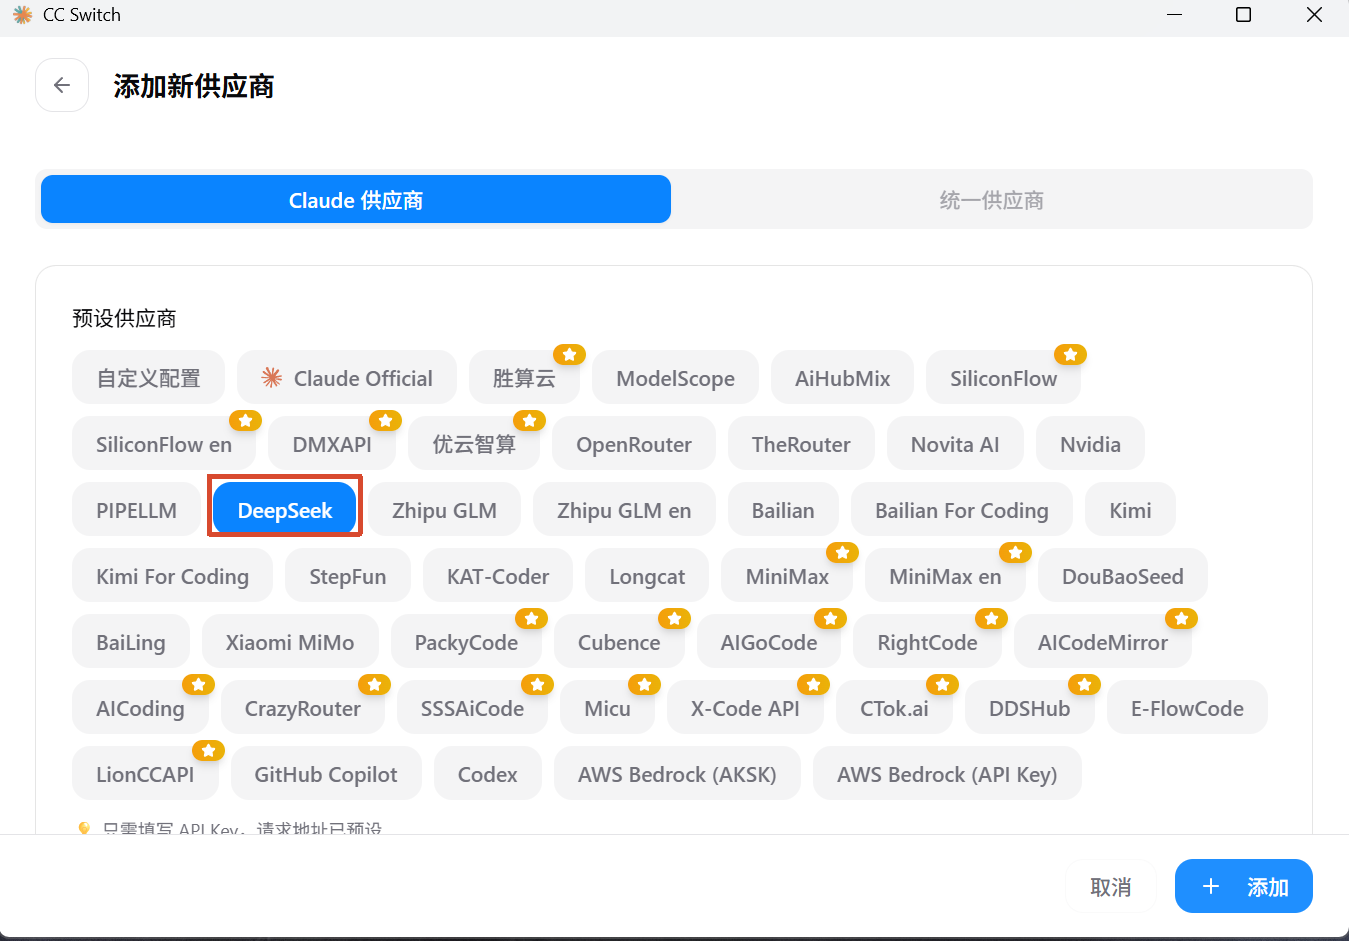Select the 胜算云 provider preset
1349x941 pixels.
[x=524, y=378]
